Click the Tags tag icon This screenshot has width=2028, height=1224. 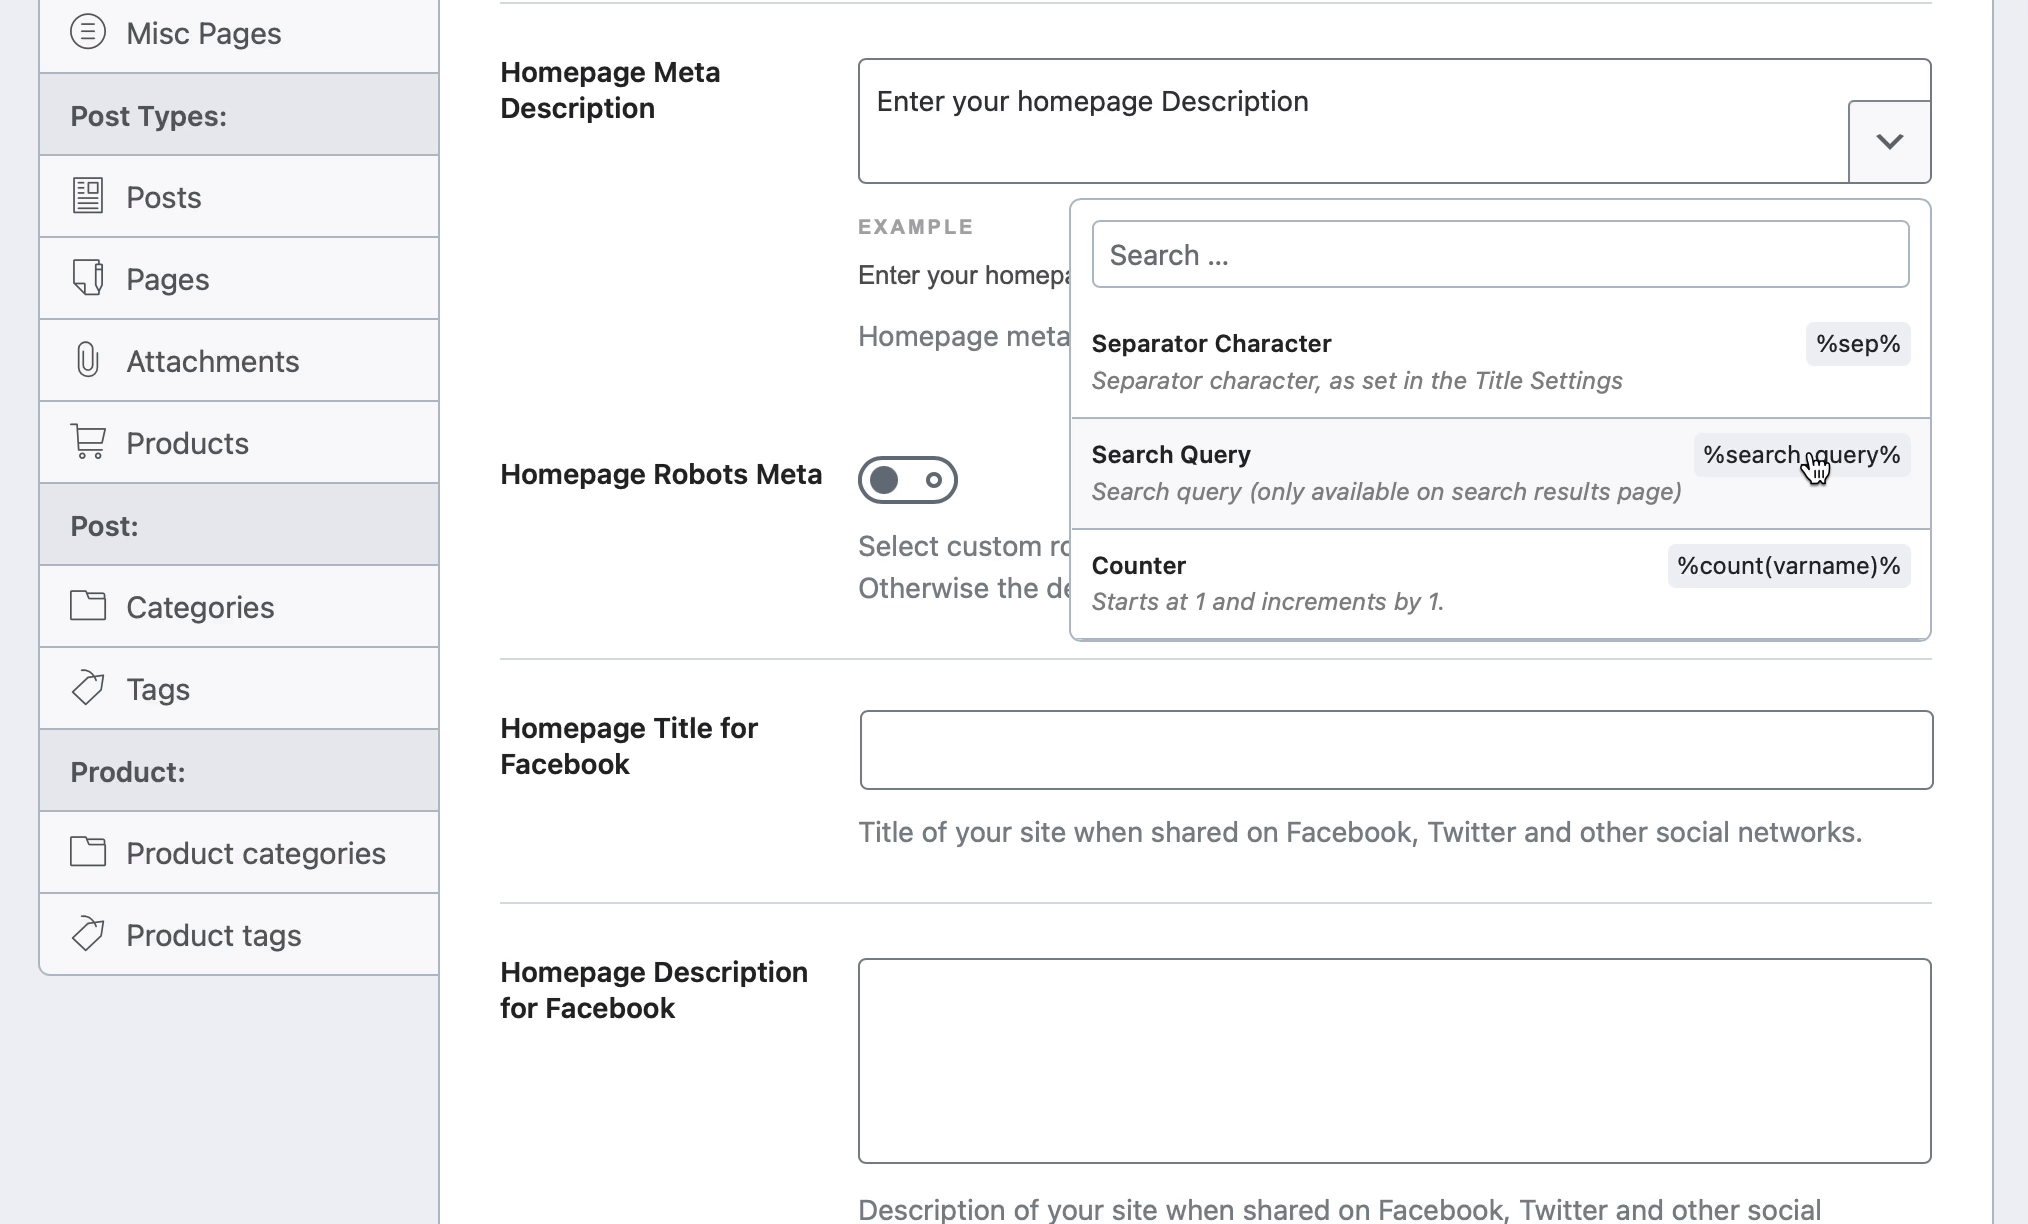[88, 688]
